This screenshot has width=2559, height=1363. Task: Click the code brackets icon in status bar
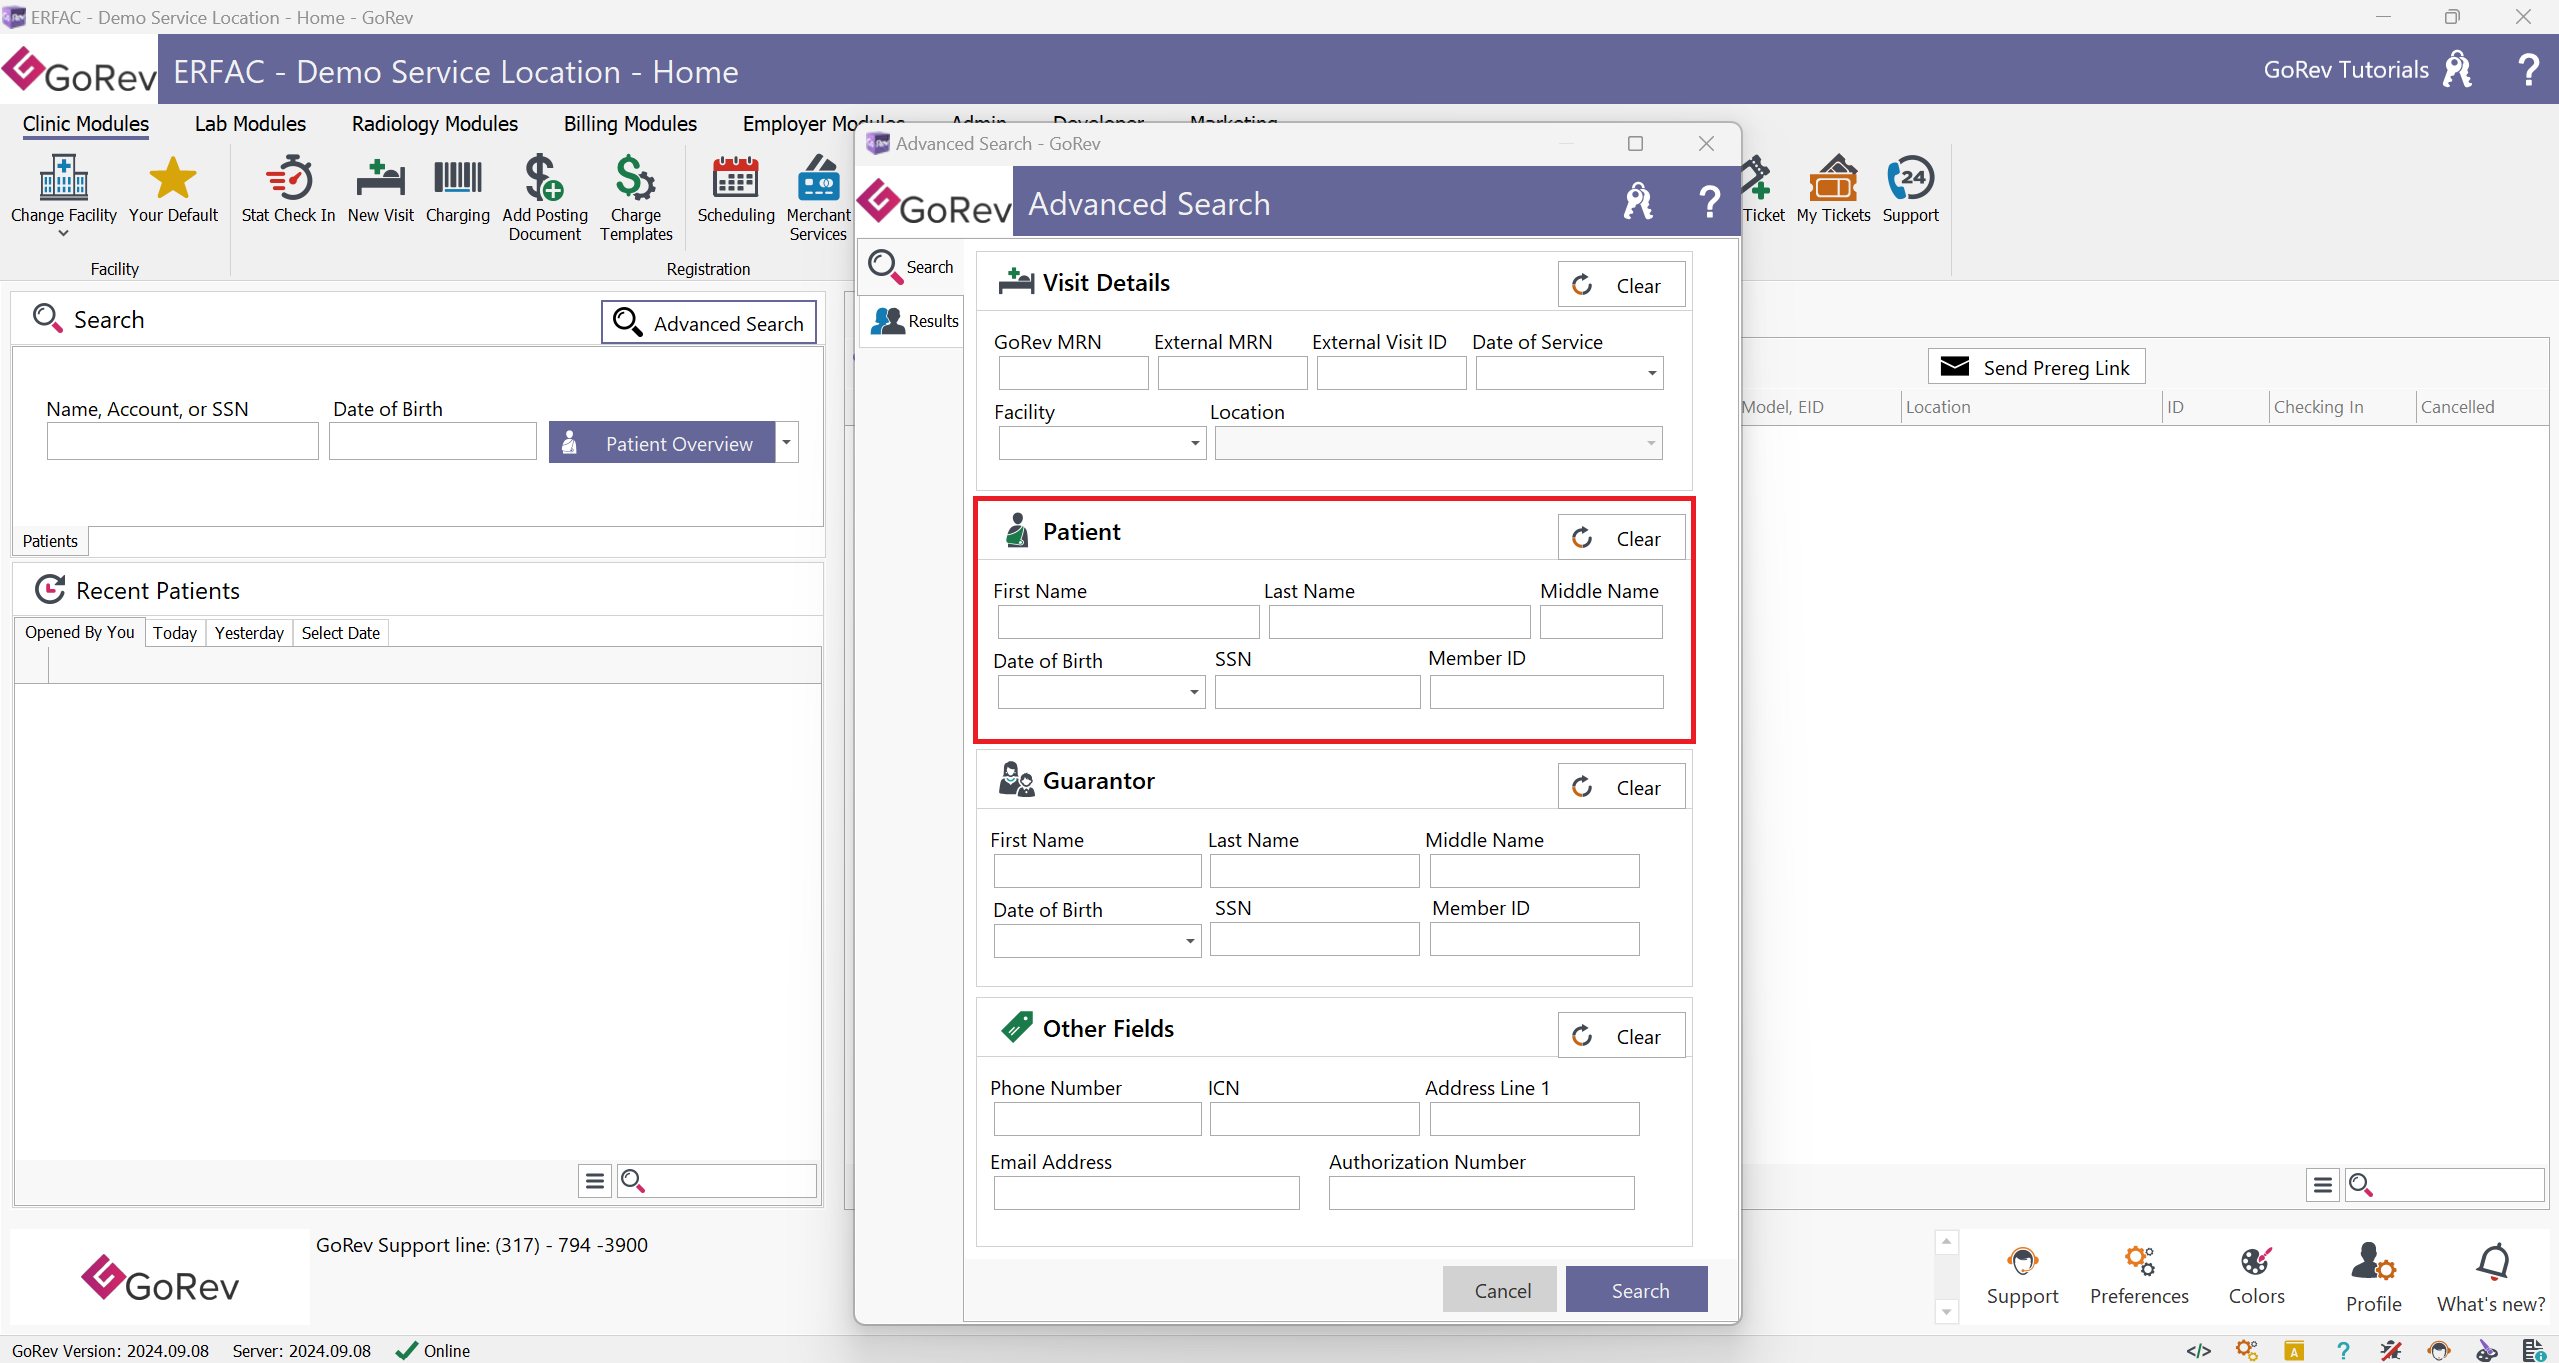pyautogui.click(x=2198, y=1351)
